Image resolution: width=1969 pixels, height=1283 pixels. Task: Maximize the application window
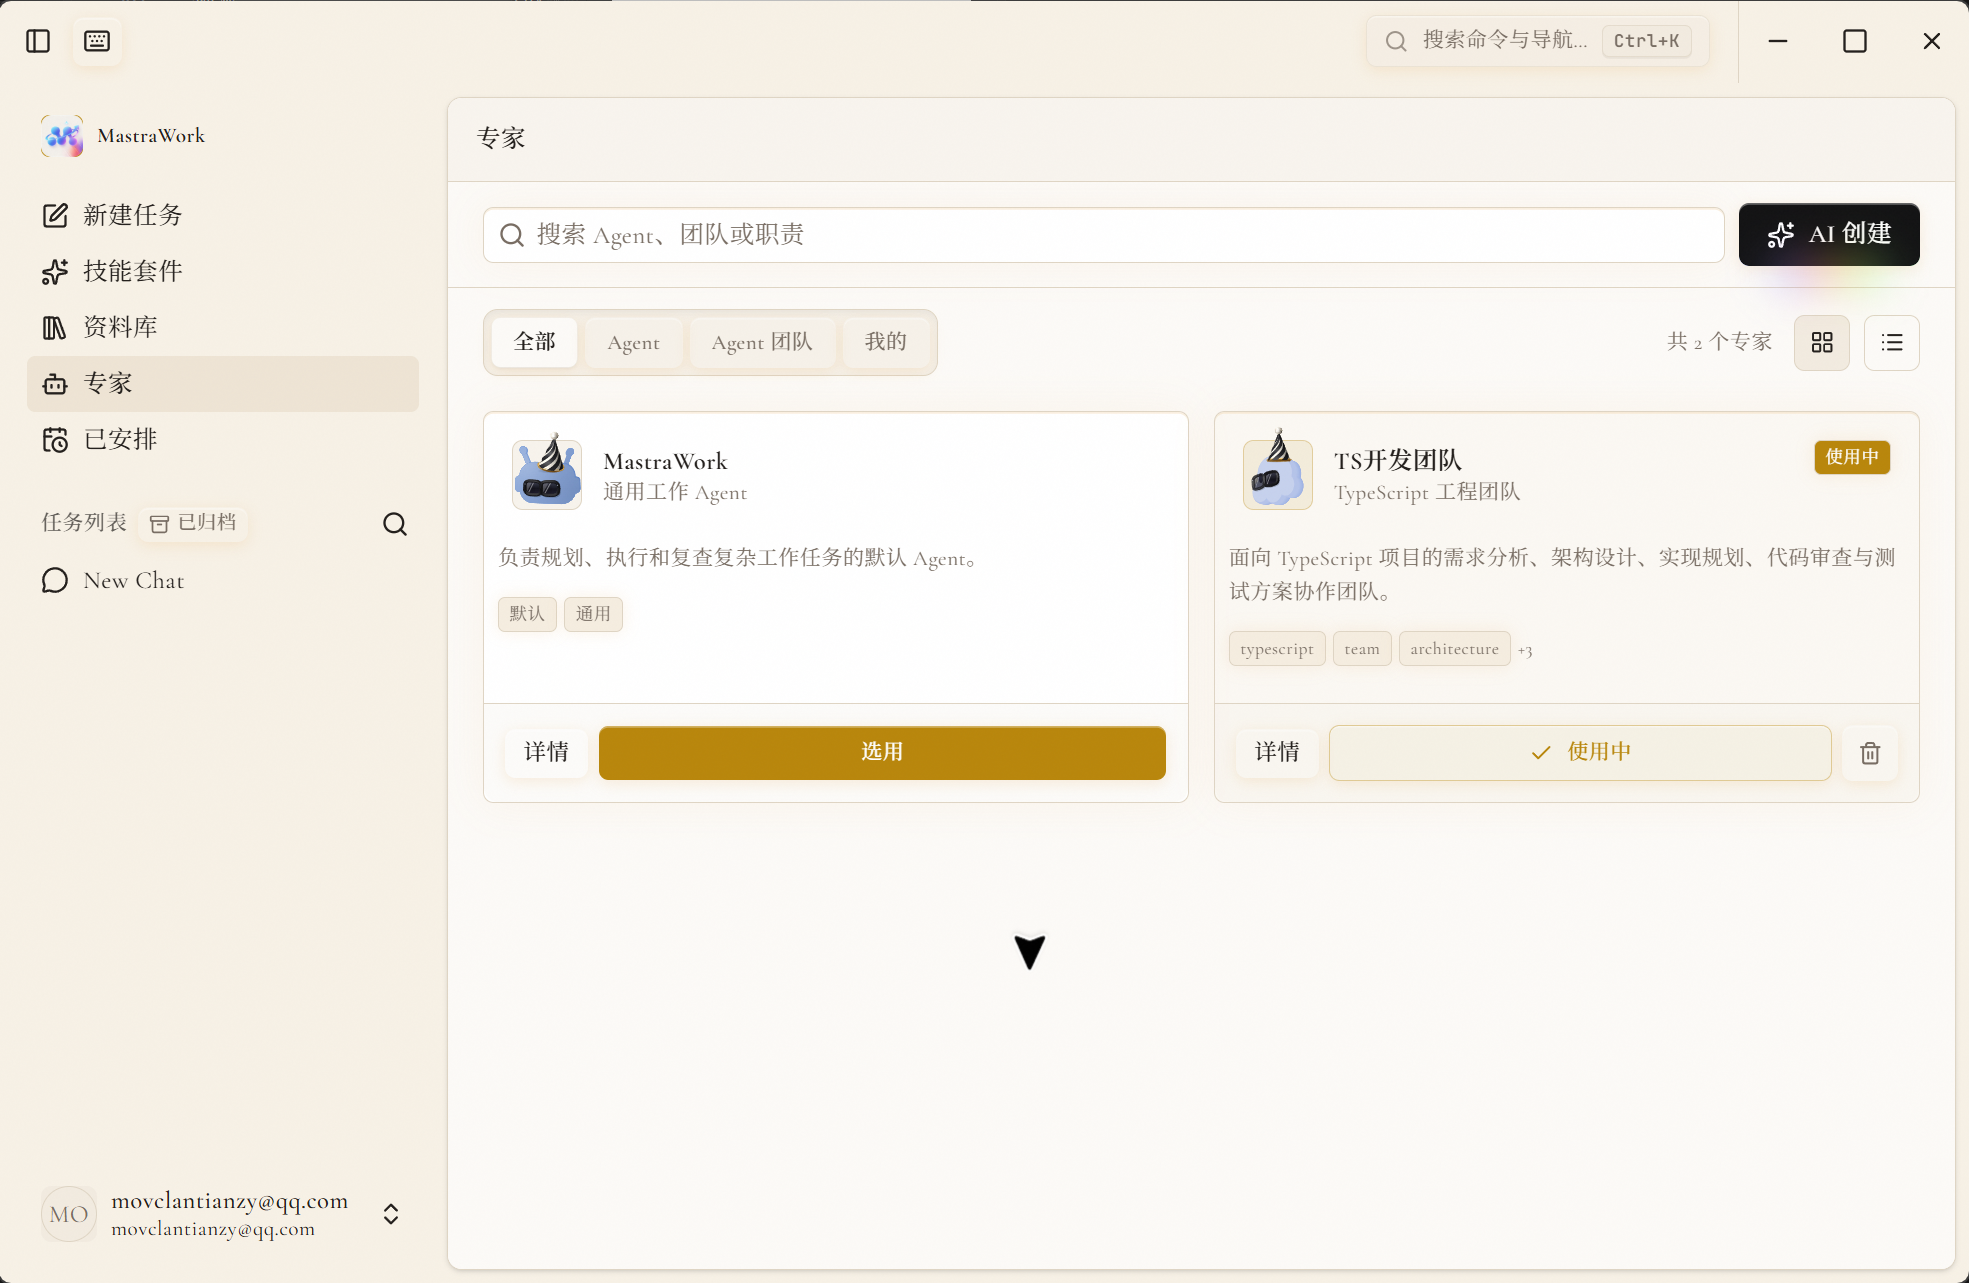pos(1855,41)
